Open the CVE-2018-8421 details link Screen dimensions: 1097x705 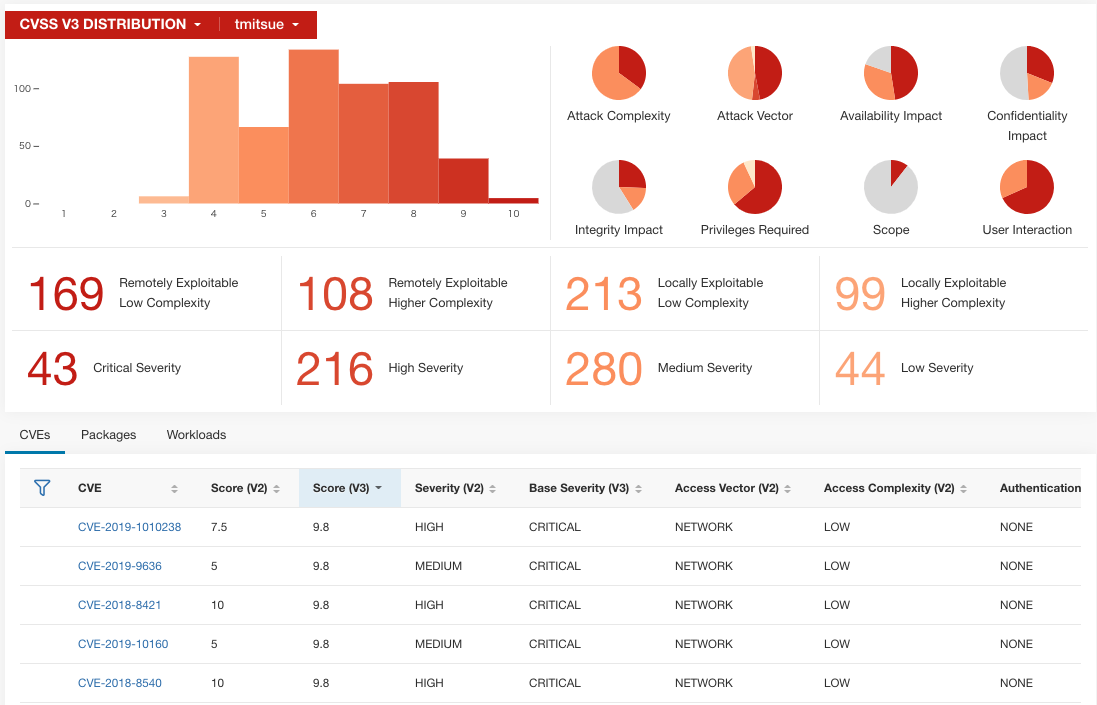pos(119,604)
